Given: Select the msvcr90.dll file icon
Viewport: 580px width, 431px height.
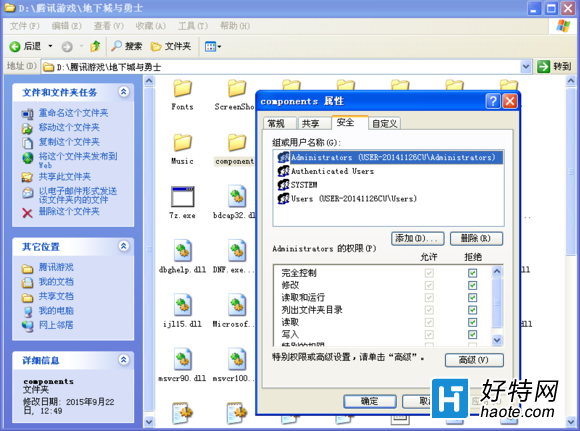Looking at the screenshot, I should pyautogui.click(x=182, y=359).
